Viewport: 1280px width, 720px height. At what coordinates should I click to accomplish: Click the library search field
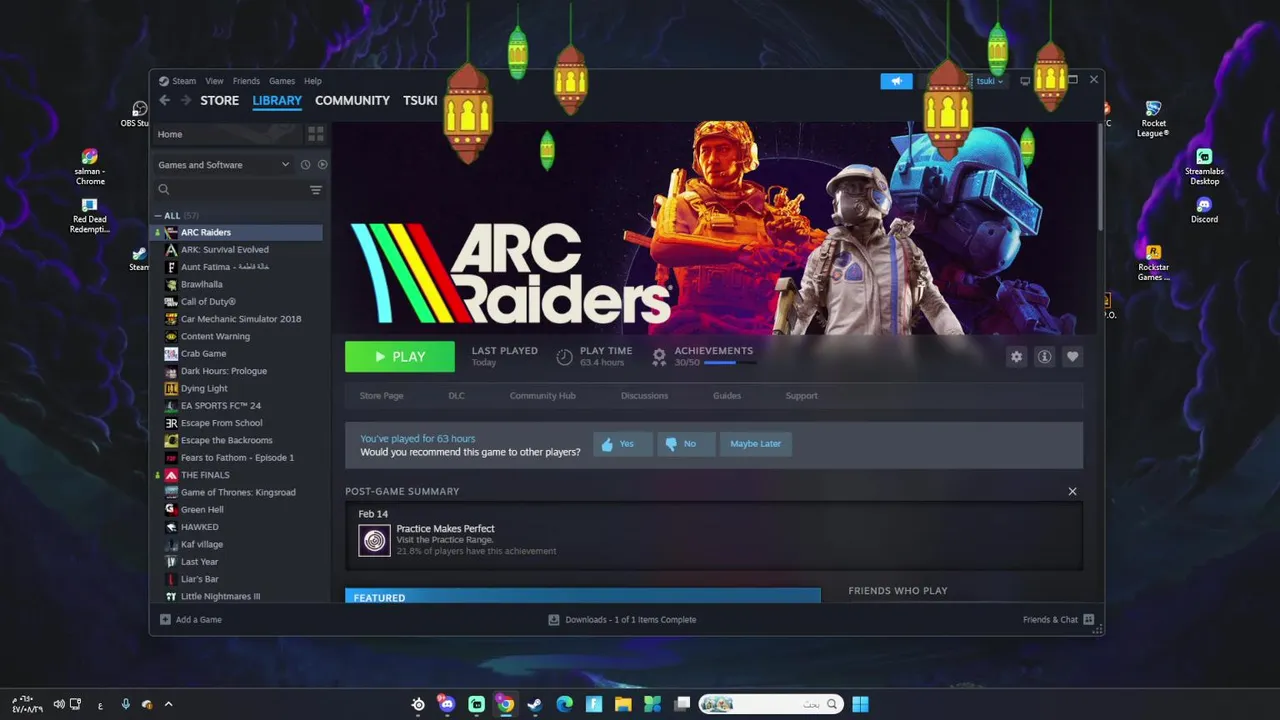230,190
